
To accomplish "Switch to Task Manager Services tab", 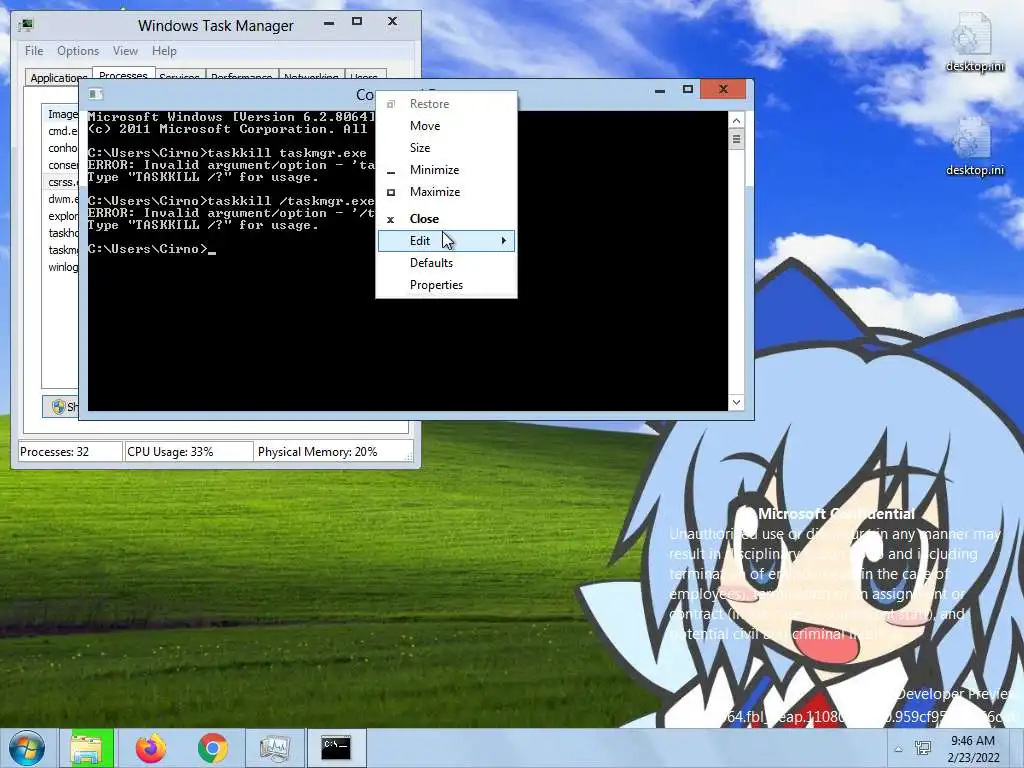I will point(180,76).
